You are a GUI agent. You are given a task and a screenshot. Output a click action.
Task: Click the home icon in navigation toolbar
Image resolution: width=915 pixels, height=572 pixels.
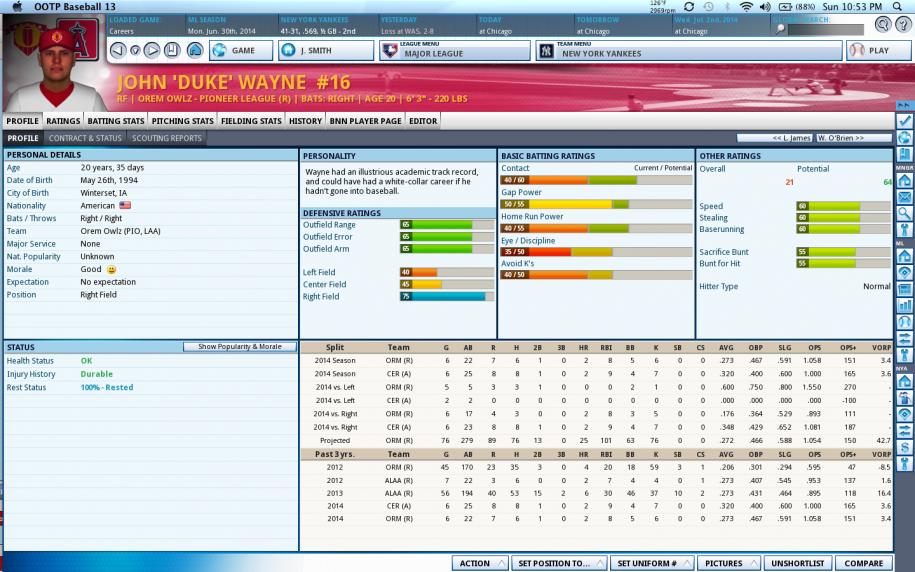pos(194,50)
